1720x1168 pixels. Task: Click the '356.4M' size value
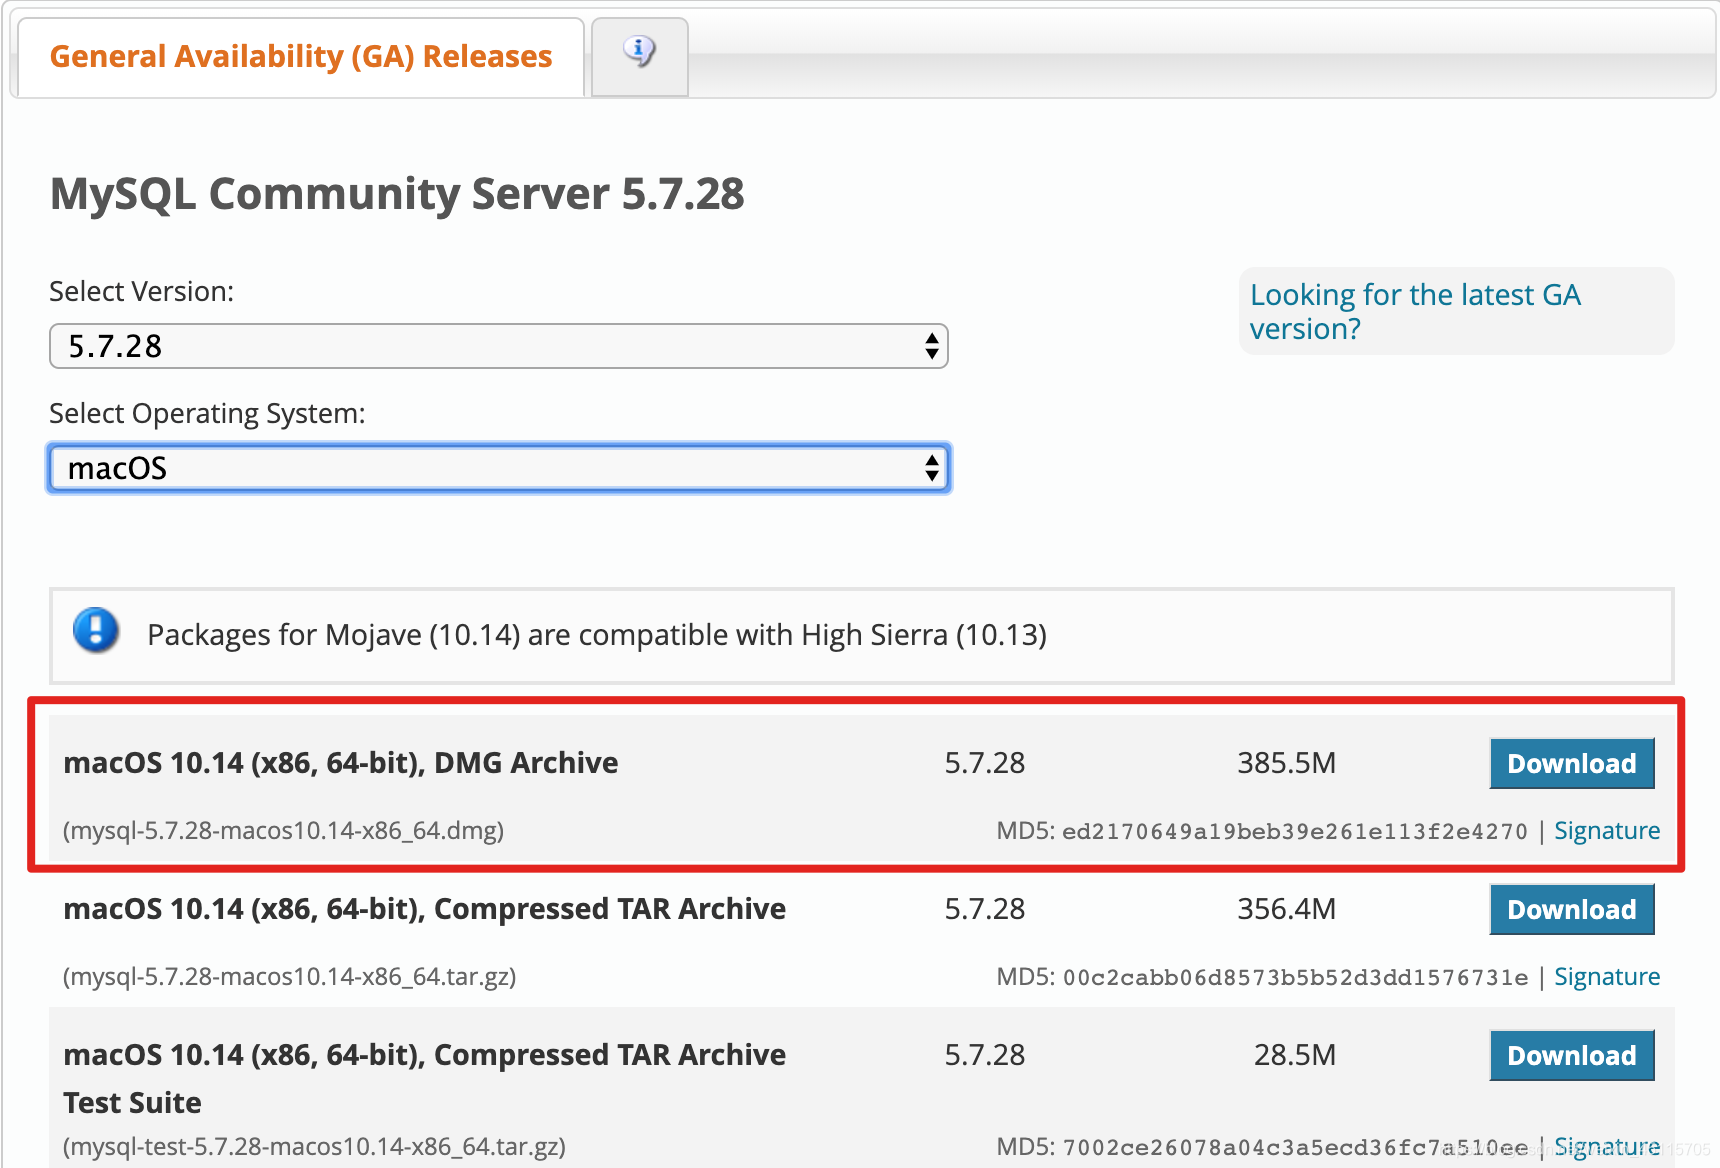coord(1287,909)
